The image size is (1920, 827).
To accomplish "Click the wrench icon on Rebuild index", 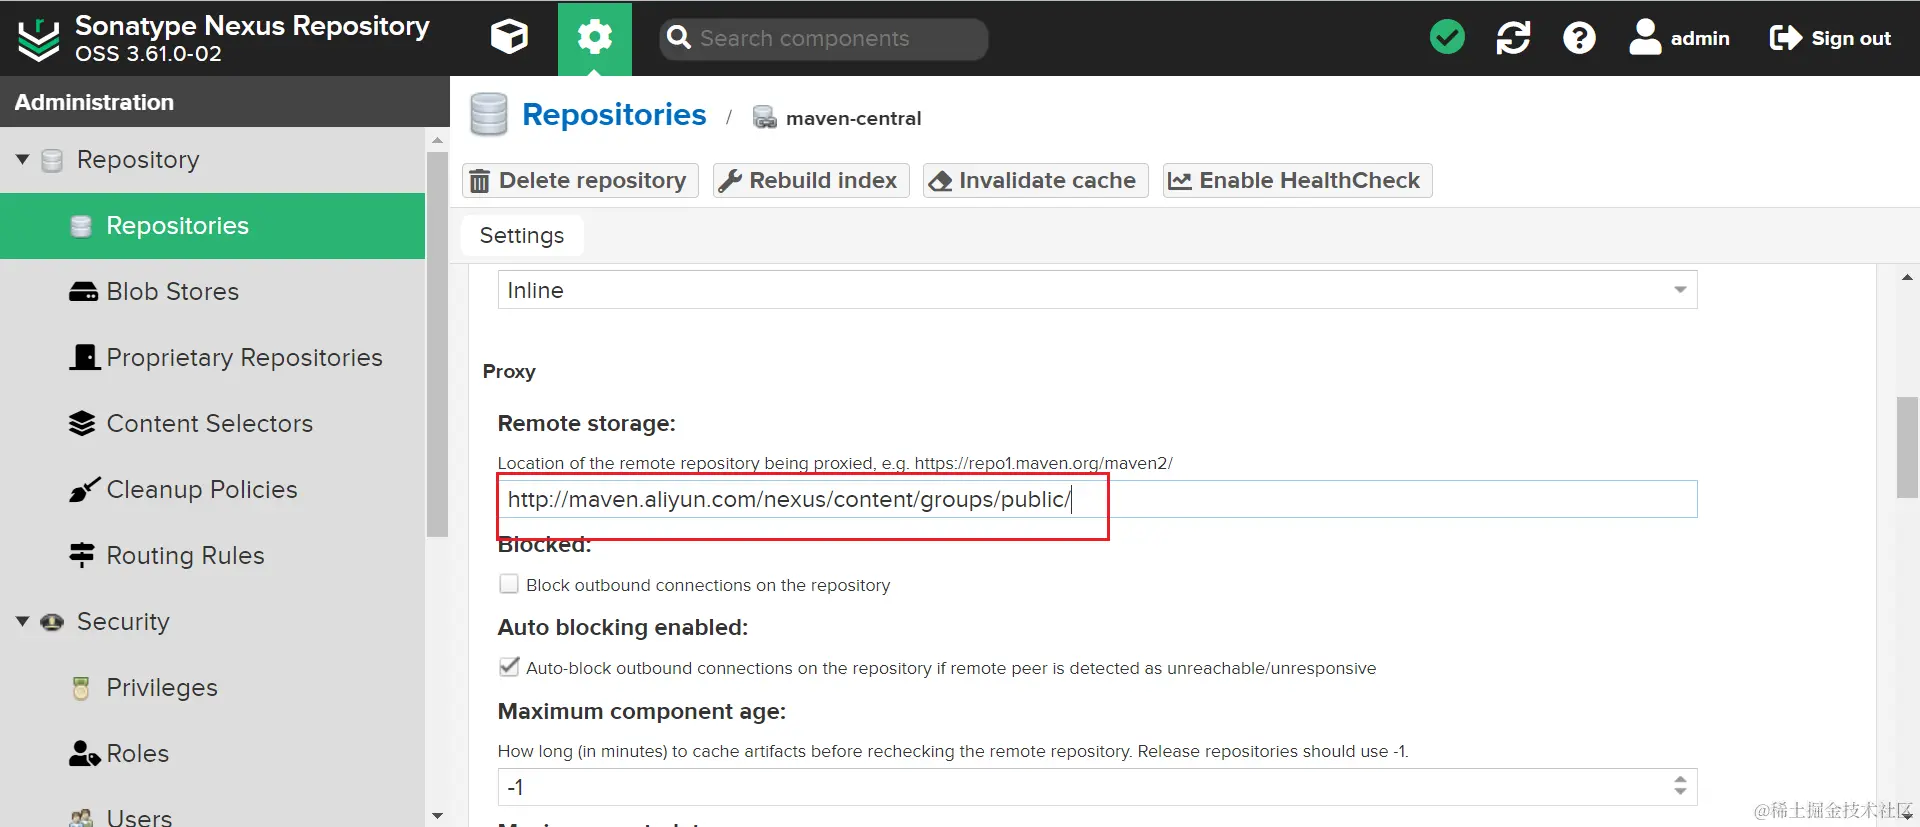I will coord(731,181).
